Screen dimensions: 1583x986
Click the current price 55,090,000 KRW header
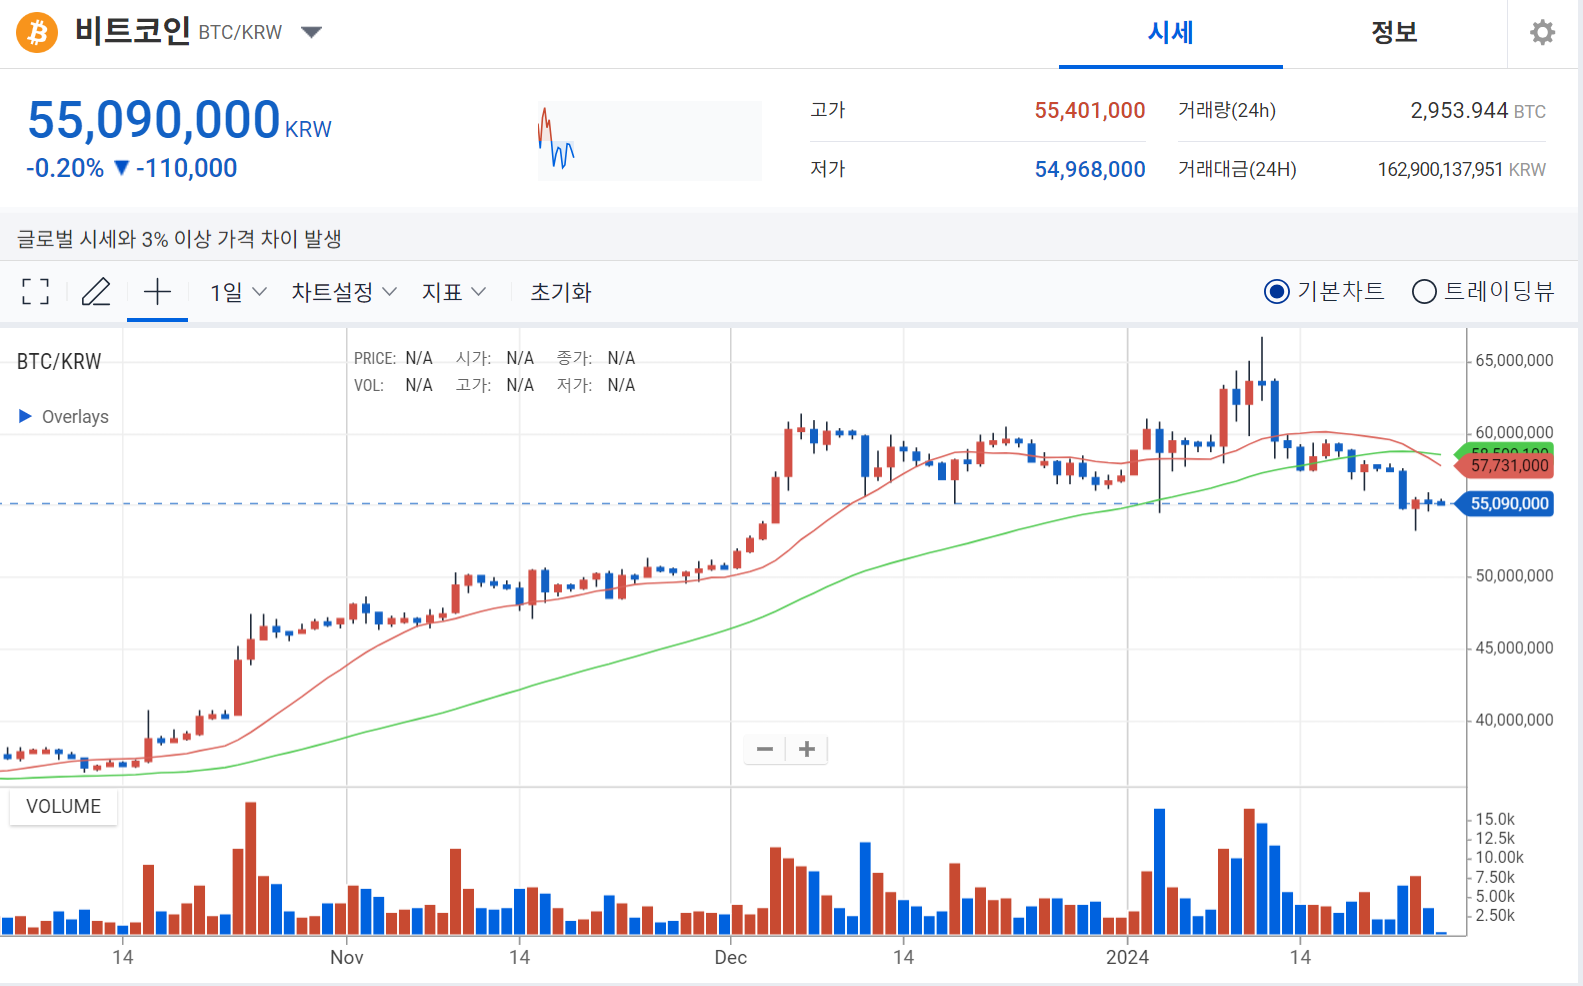(179, 120)
